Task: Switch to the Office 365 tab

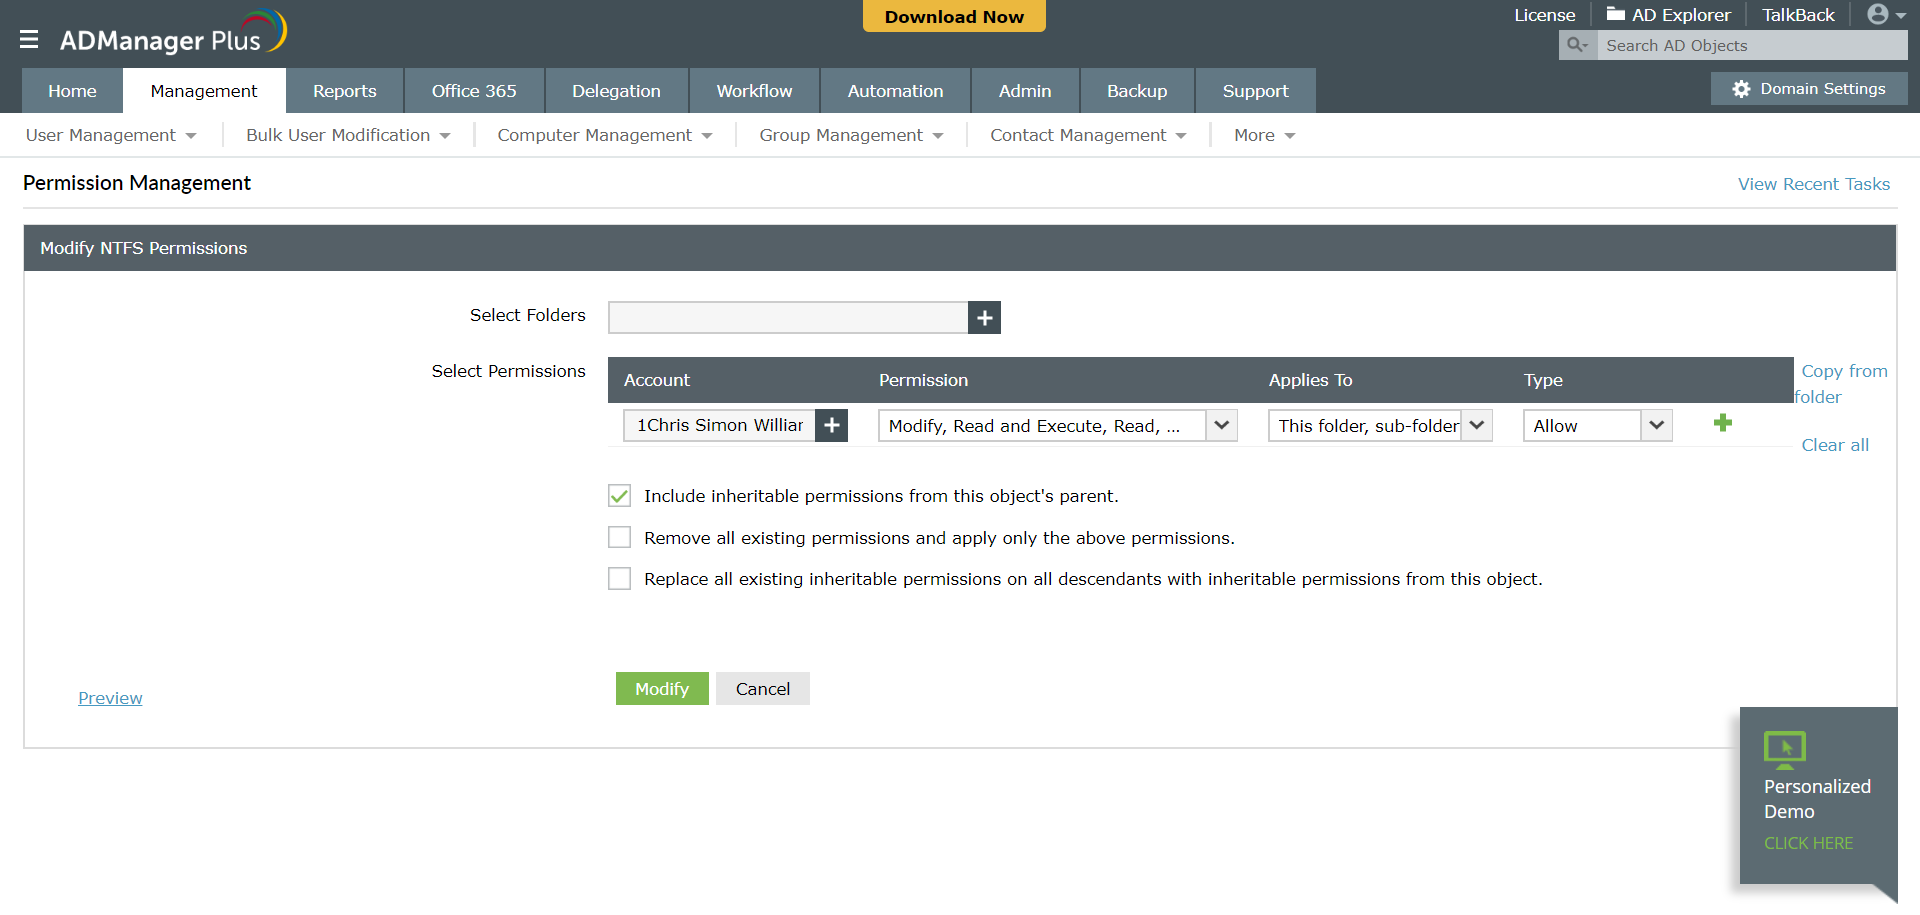Action: pyautogui.click(x=474, y=91)
